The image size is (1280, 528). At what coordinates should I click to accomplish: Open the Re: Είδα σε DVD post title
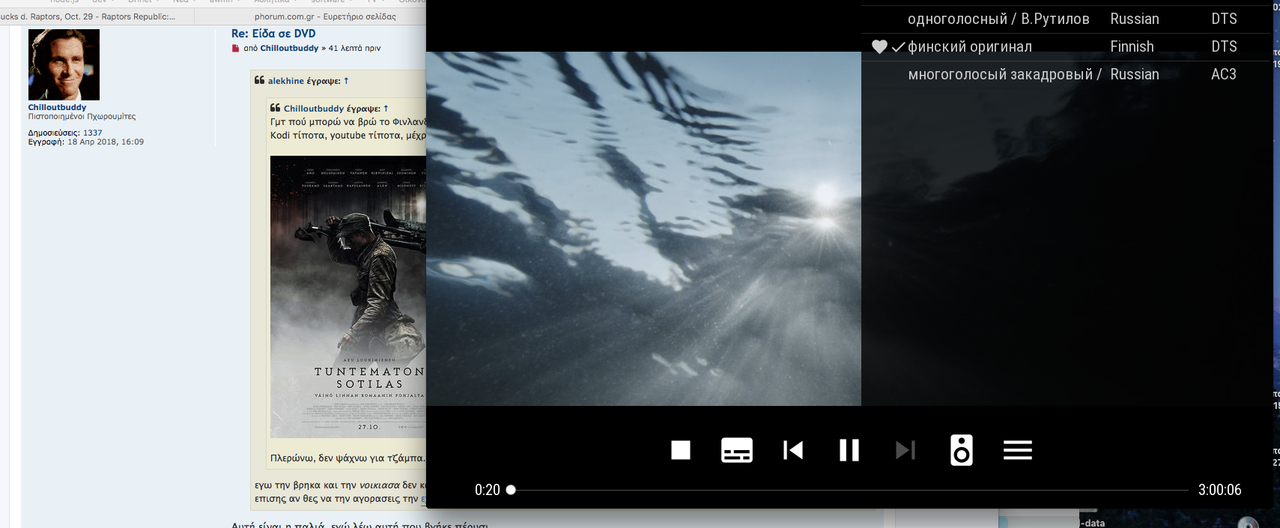(273, 34)
